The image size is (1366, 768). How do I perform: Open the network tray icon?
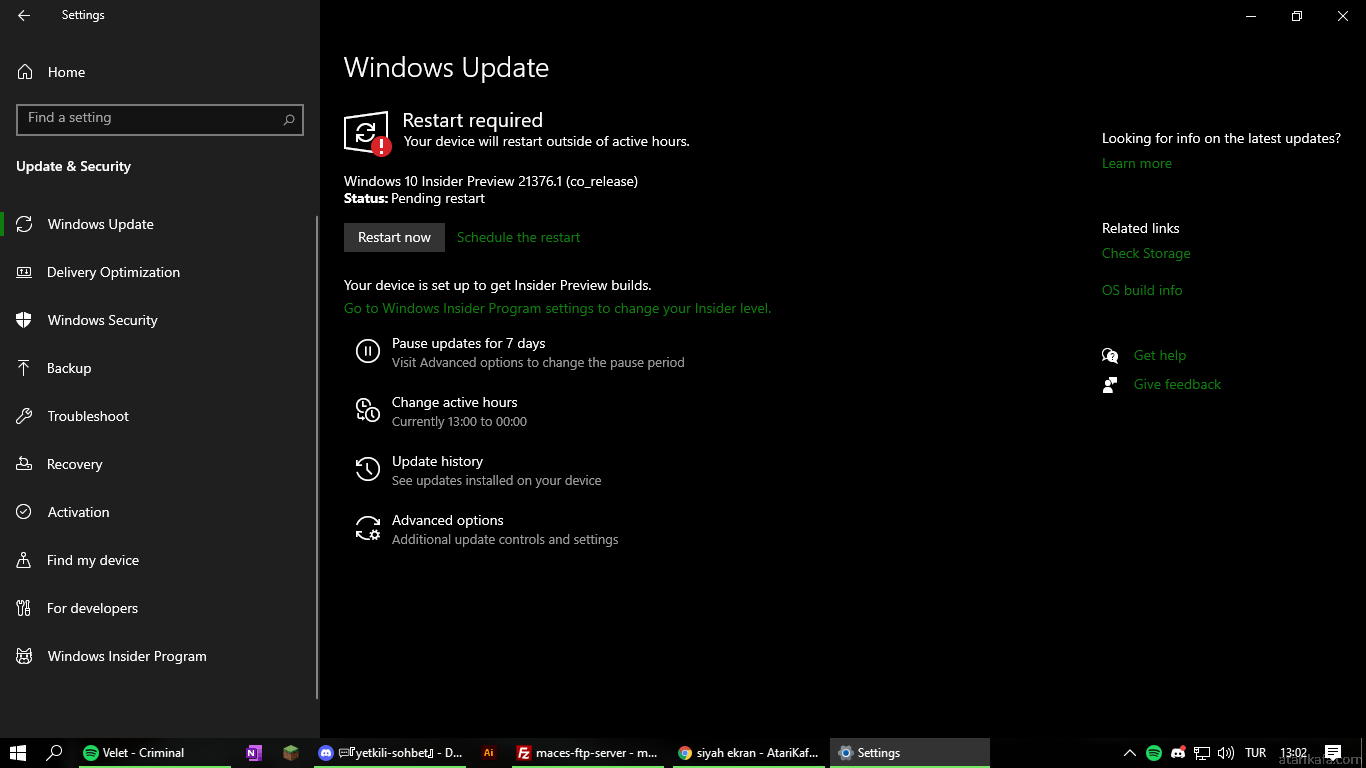pyautogui.click(x=1202, y=753)
